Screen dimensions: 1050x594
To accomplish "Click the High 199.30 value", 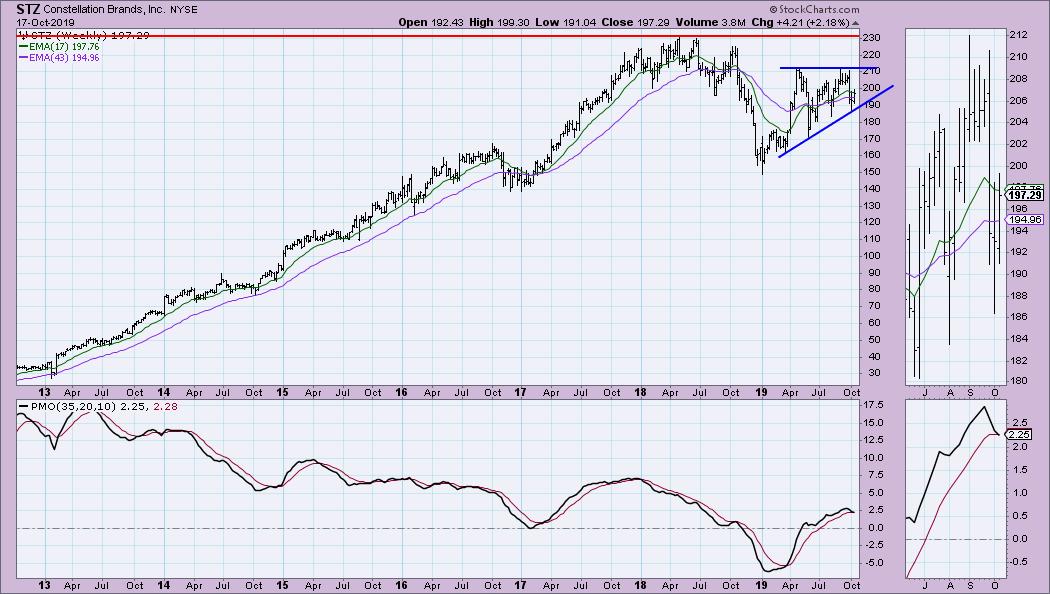I will pos(499,22).
